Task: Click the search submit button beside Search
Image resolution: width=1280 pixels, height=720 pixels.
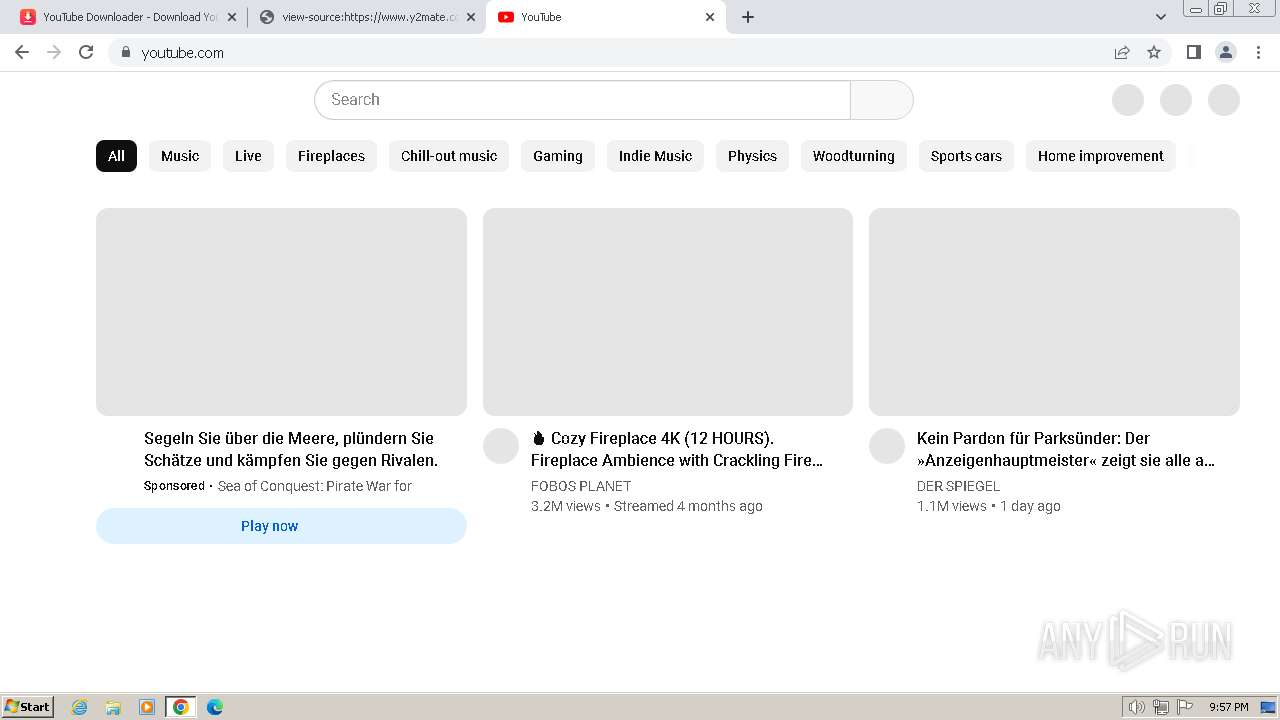Action: [x=881, y=100]
